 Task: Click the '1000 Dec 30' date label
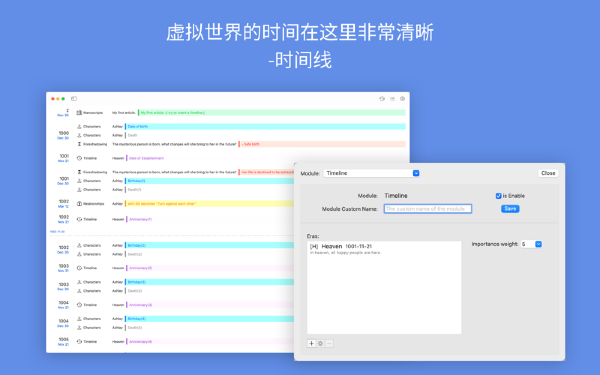point(63,135)
